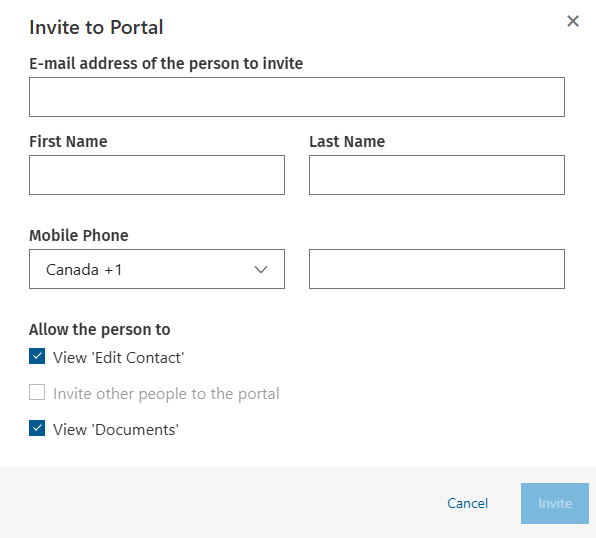Click the 'Allow the person to' heading

click(x=100, y=330)
